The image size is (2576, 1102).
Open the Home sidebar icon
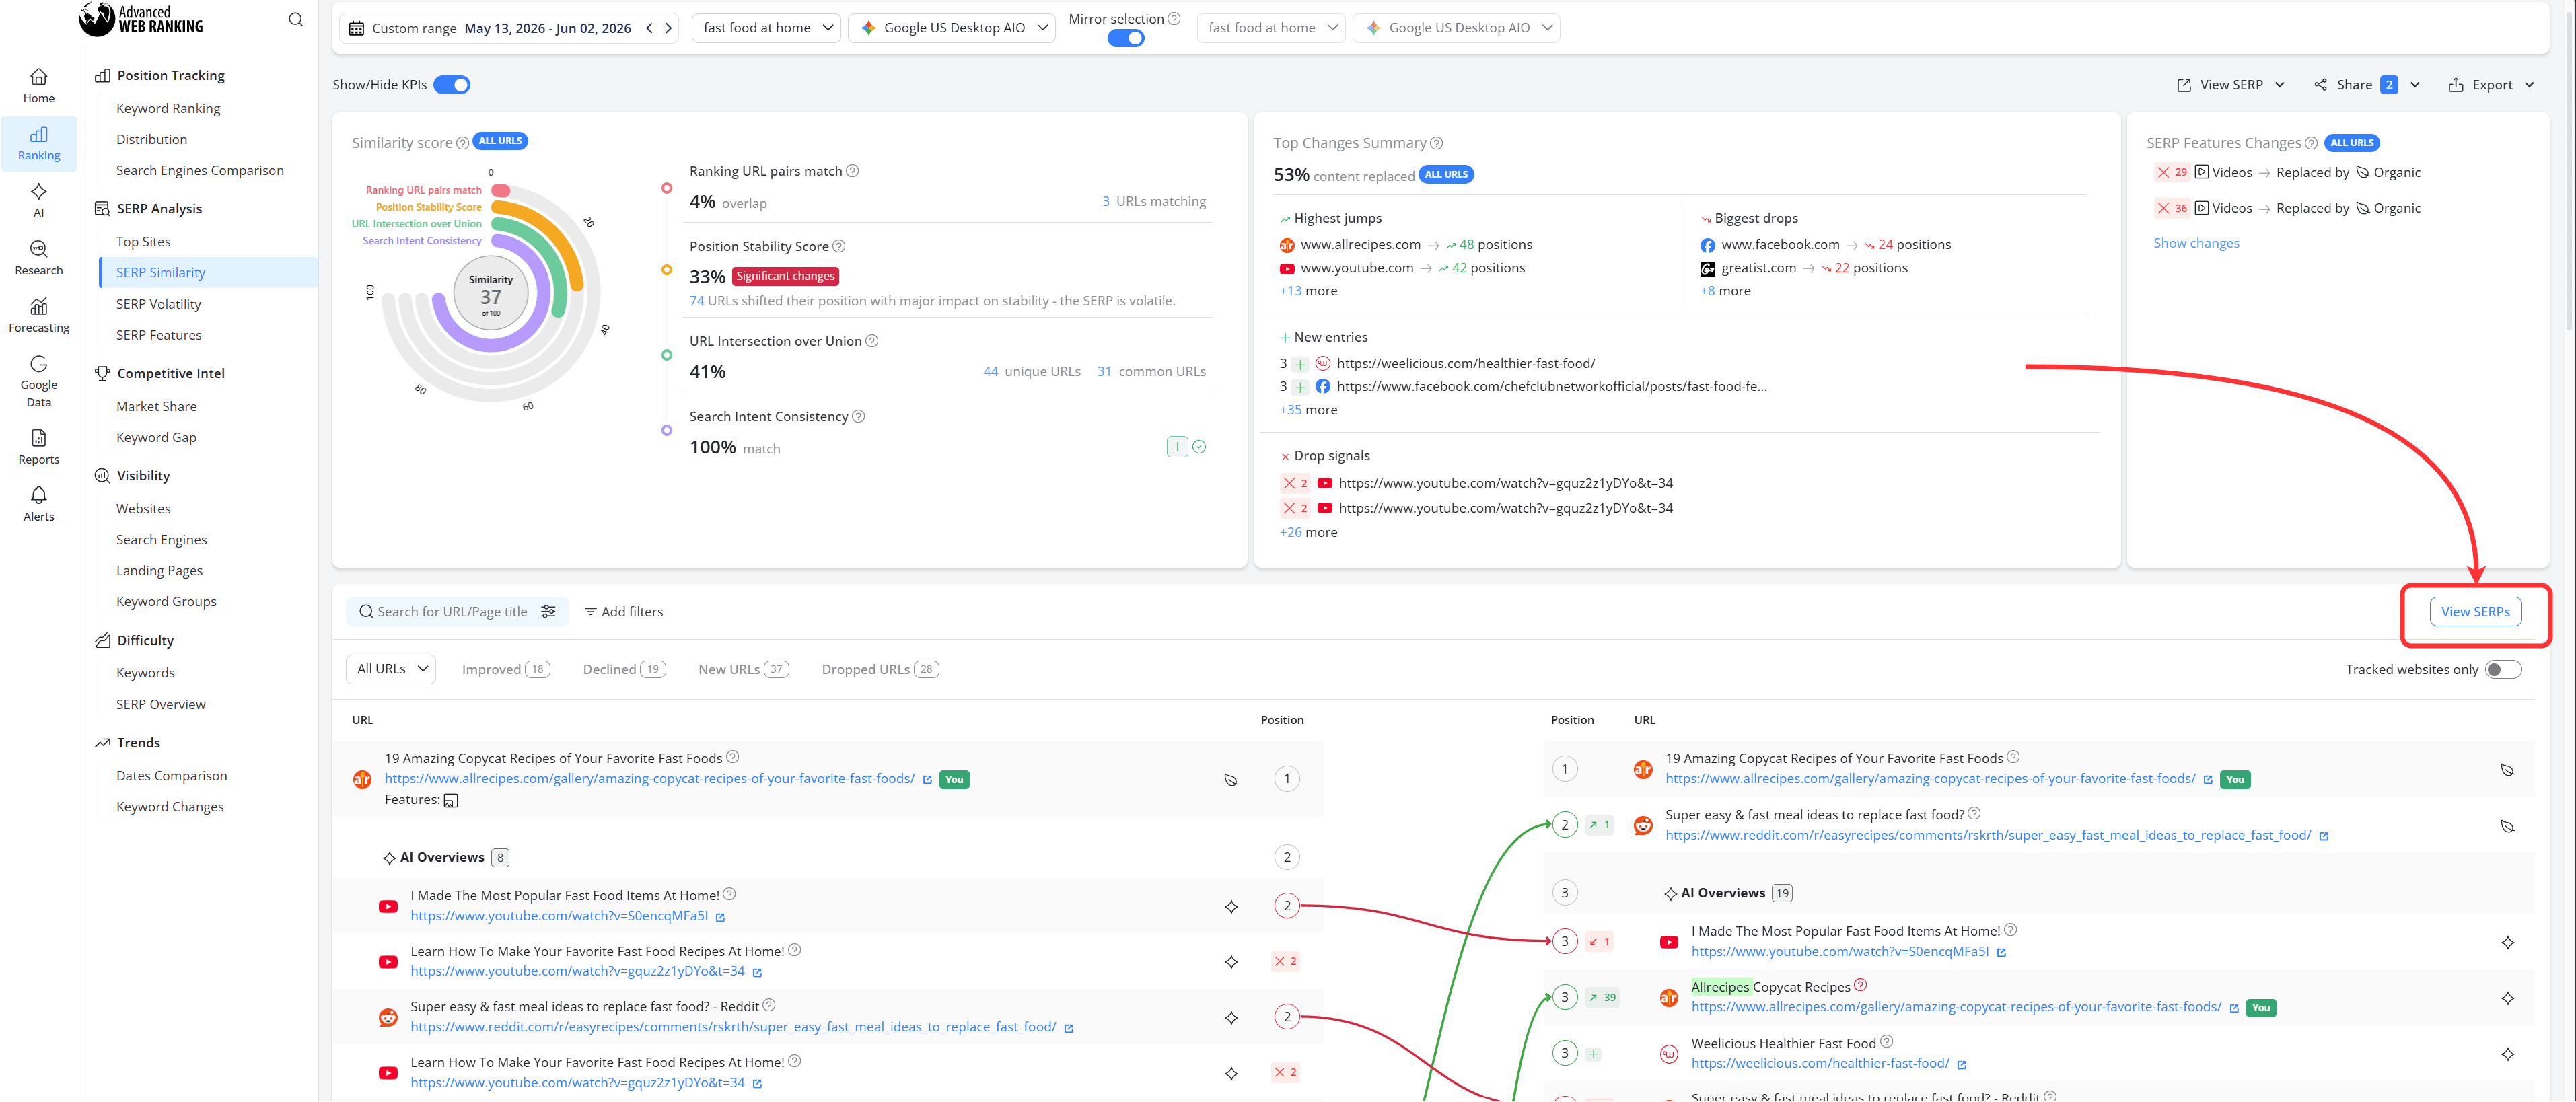coord(38,85)
